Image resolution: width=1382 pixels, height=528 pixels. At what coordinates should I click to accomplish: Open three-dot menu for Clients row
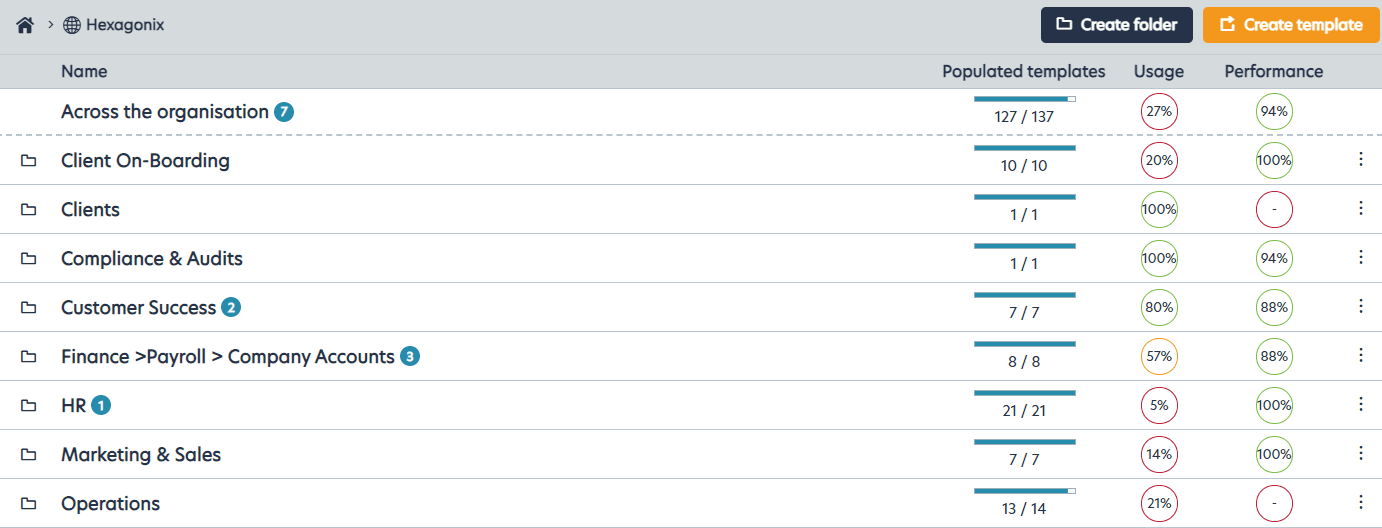point(1360,208)
